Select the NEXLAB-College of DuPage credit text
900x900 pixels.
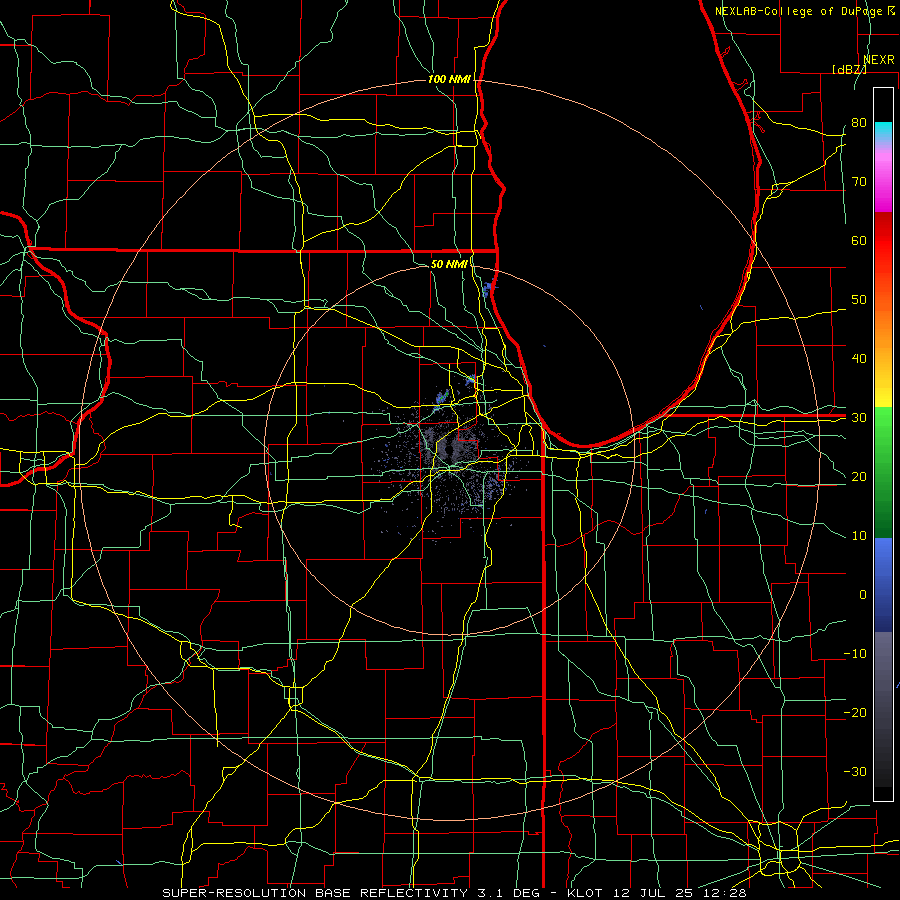pyautogui.click(x=798, y=11)
